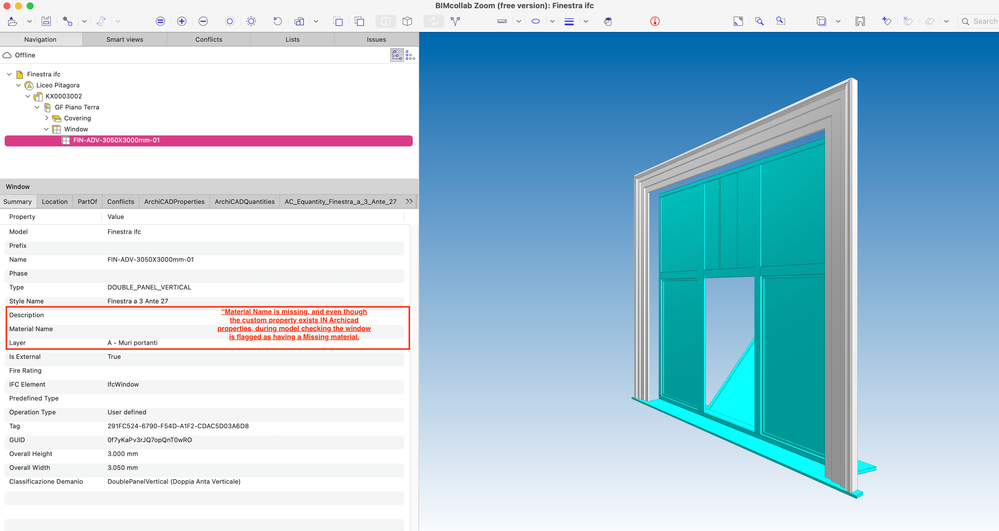This screenshot has height=531, width=999.
Task: Click the first overlapping squares icon
Action: coord(338,21)
